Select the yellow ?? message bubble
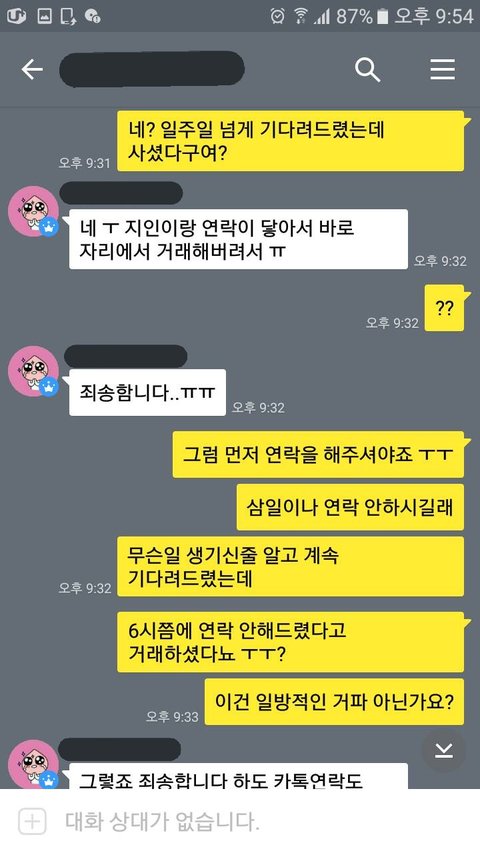Screen dimensions: 480x853 (444, 308)
